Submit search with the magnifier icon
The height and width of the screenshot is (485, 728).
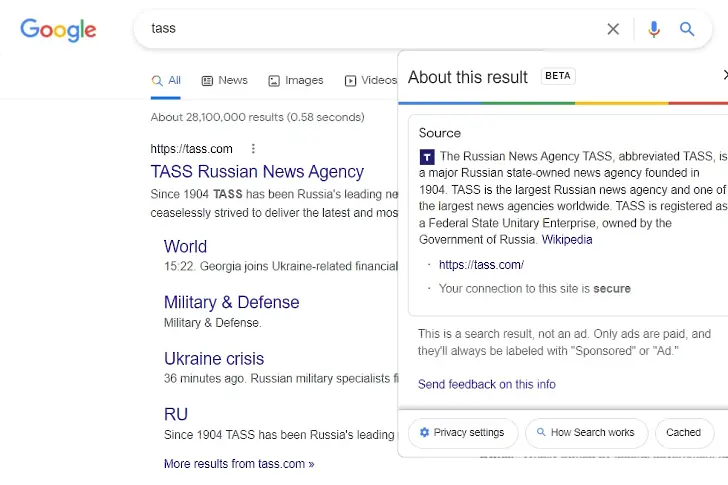(687, 29)
